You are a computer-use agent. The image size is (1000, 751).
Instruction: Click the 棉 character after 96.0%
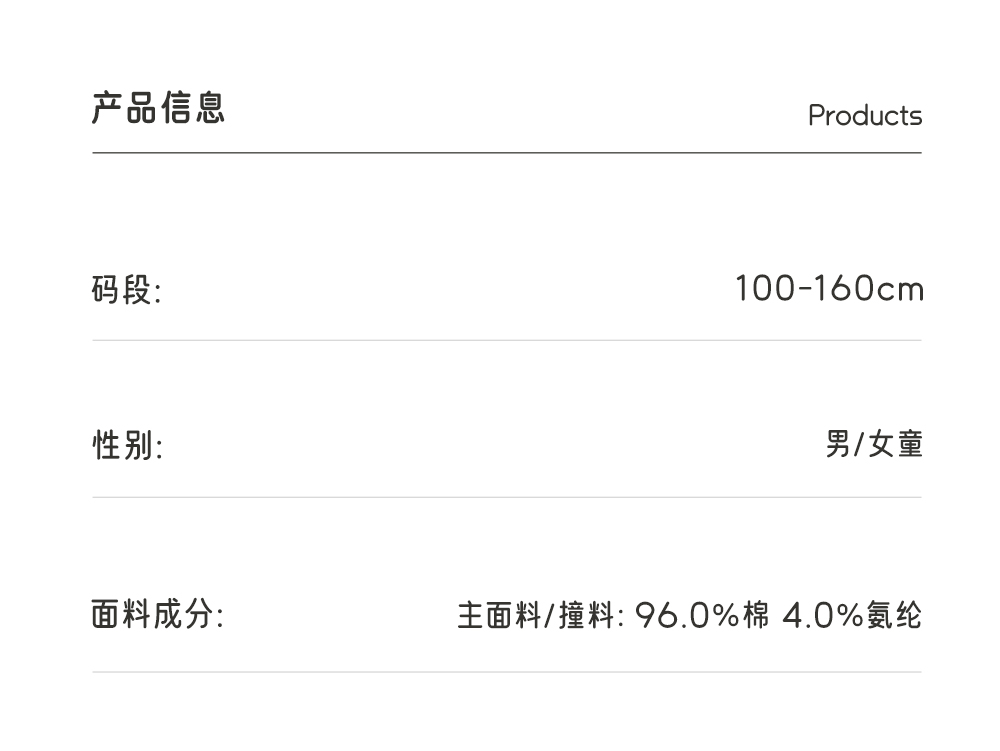point(756,615)
